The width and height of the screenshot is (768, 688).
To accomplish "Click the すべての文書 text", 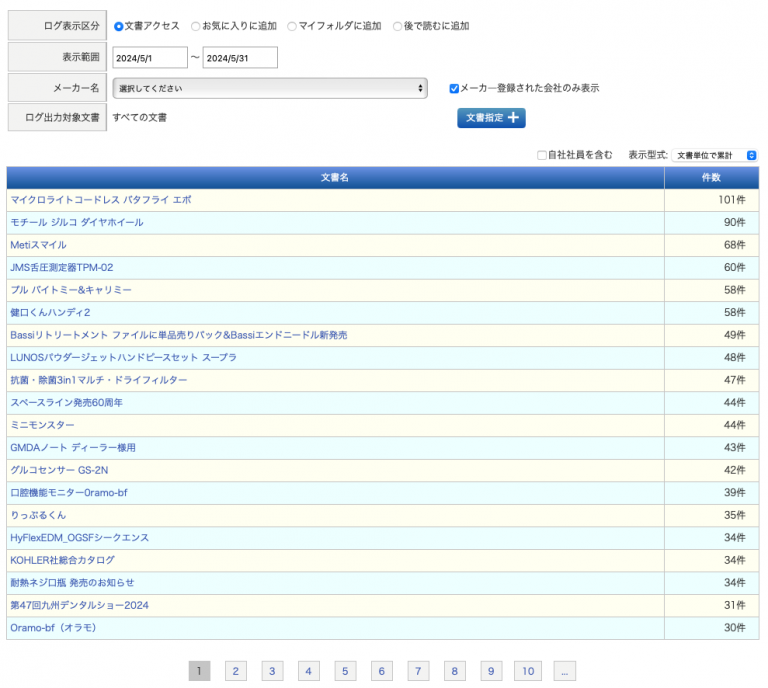I will coord(140,118).
